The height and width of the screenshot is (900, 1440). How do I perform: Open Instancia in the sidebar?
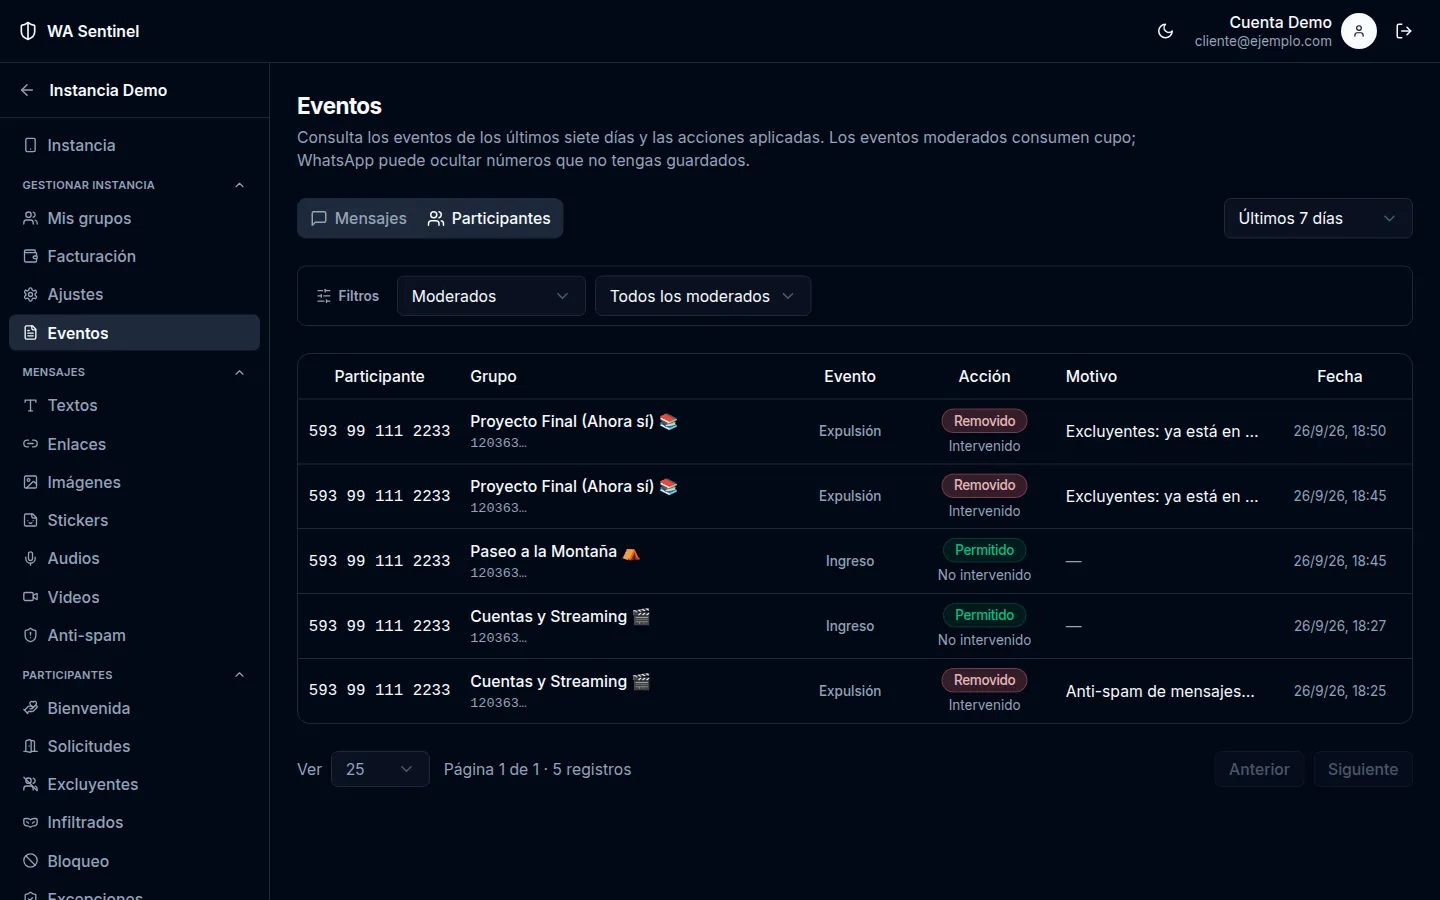[x=134, y=145]
